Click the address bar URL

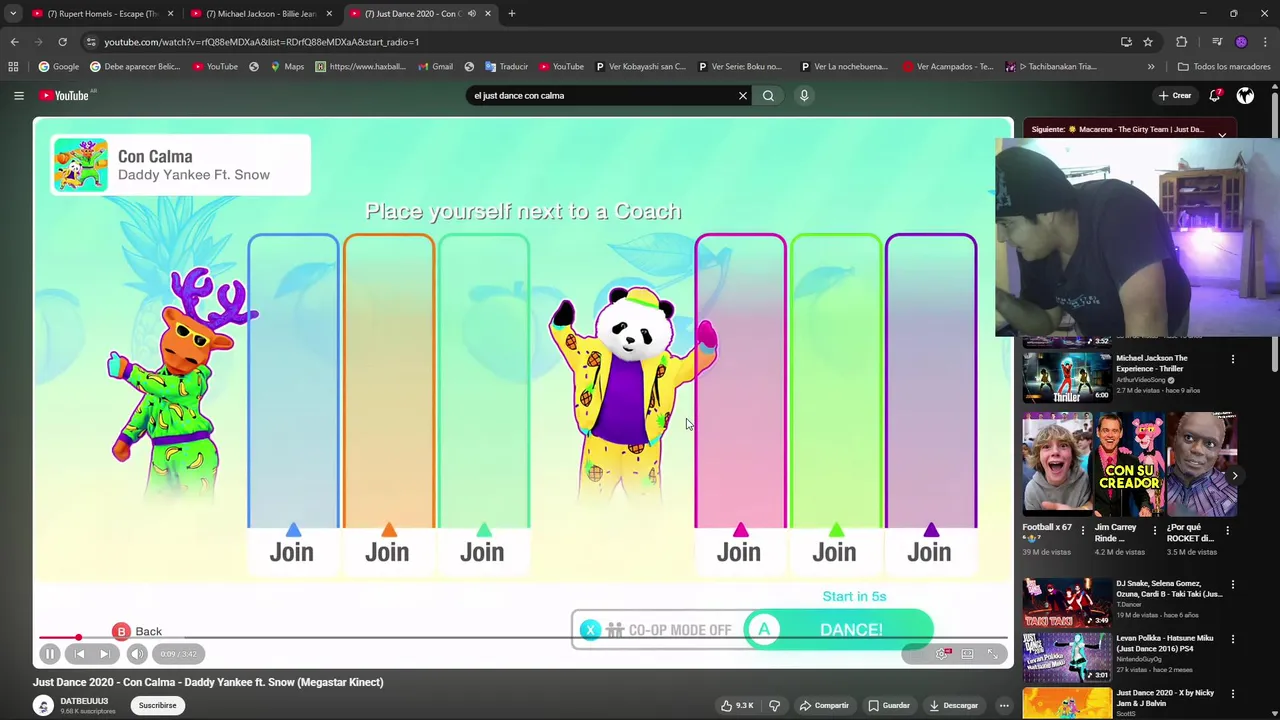261,42
